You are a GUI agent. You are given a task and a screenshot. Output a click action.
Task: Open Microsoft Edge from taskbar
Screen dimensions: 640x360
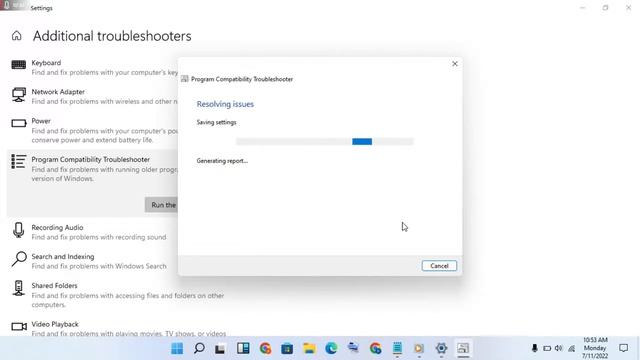tap(331, 348)
